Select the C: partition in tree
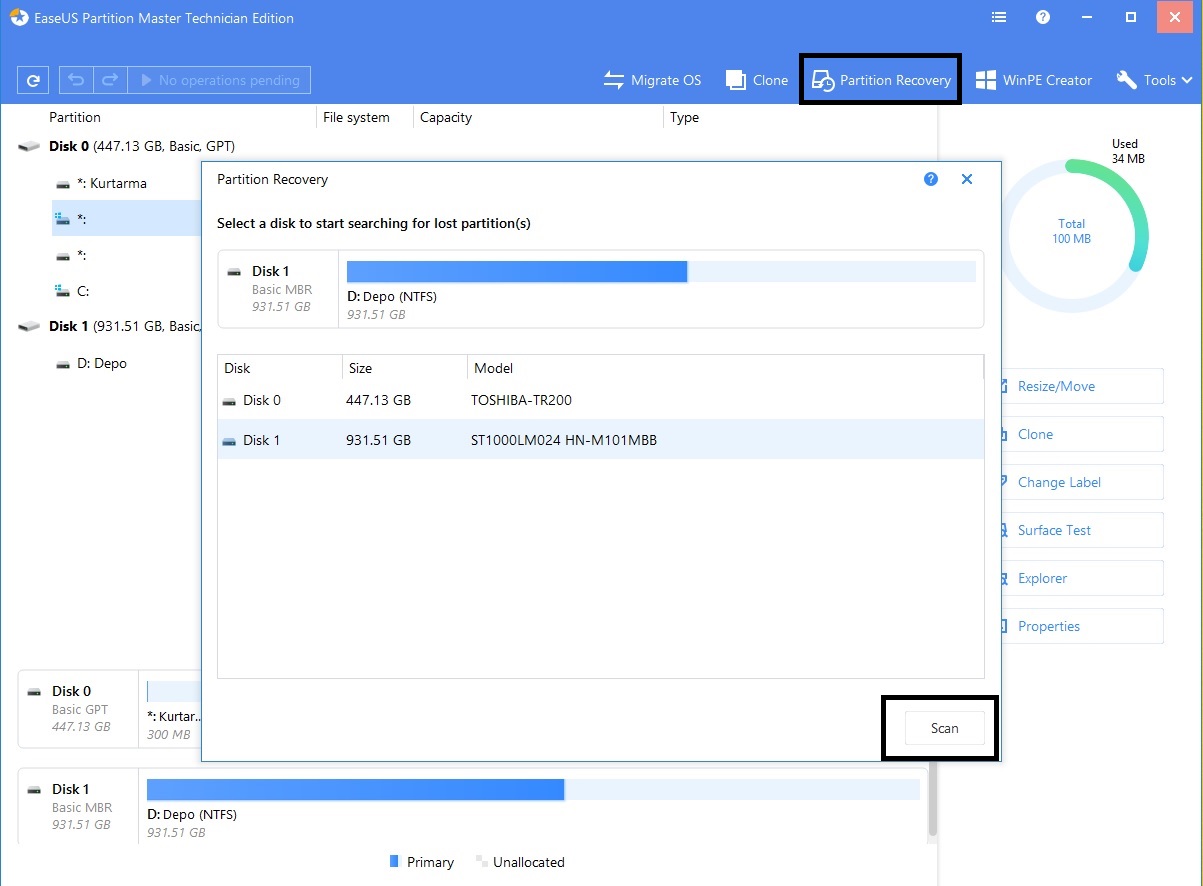 tap(83, 291)
